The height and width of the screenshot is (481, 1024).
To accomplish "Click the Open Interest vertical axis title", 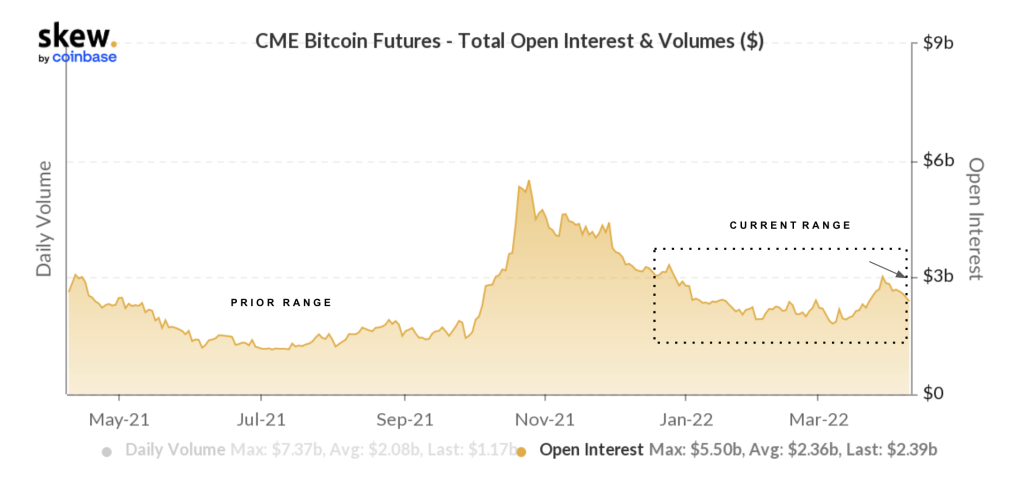I will click(976, 218).
